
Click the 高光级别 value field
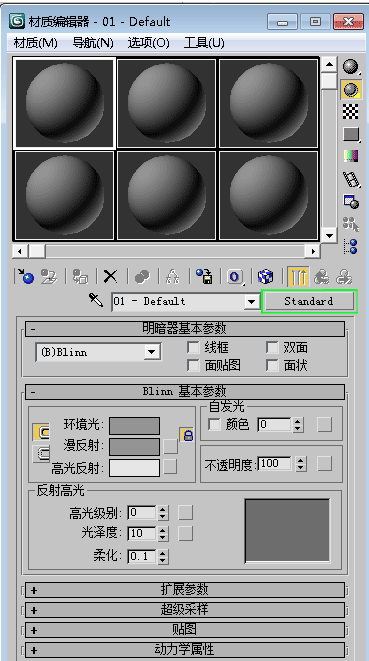tap(142, 513)
